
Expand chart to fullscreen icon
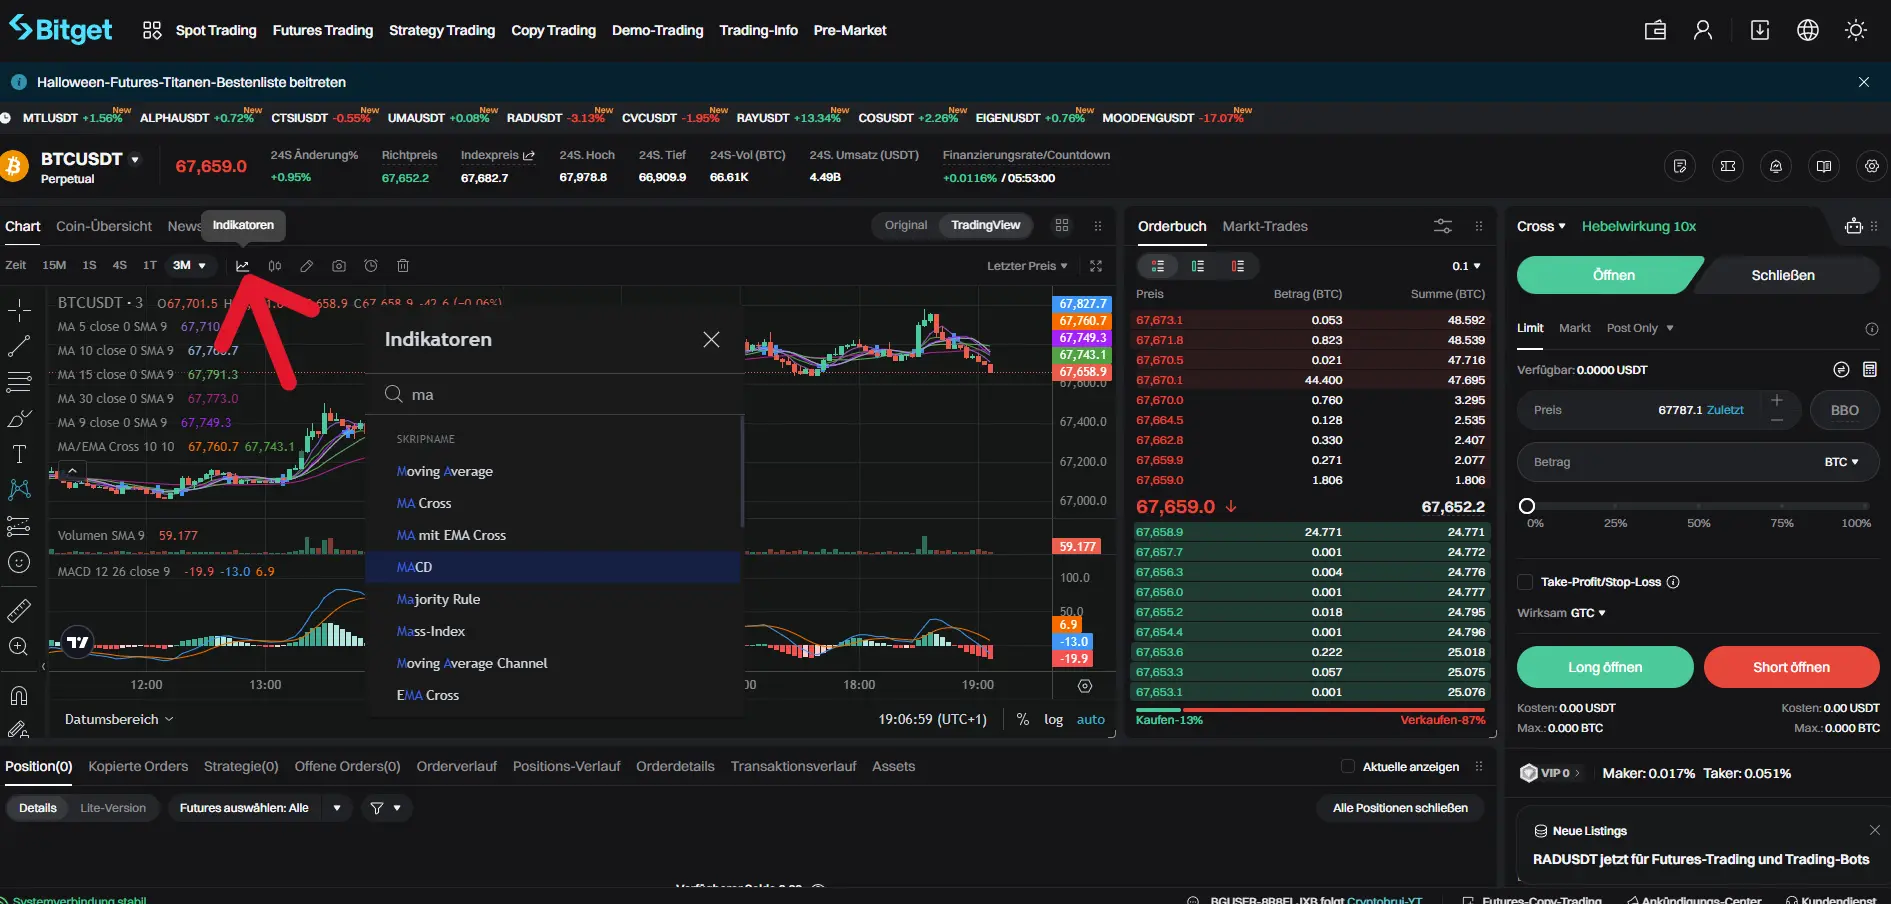pyautogui.click(x=1096, y=266)
